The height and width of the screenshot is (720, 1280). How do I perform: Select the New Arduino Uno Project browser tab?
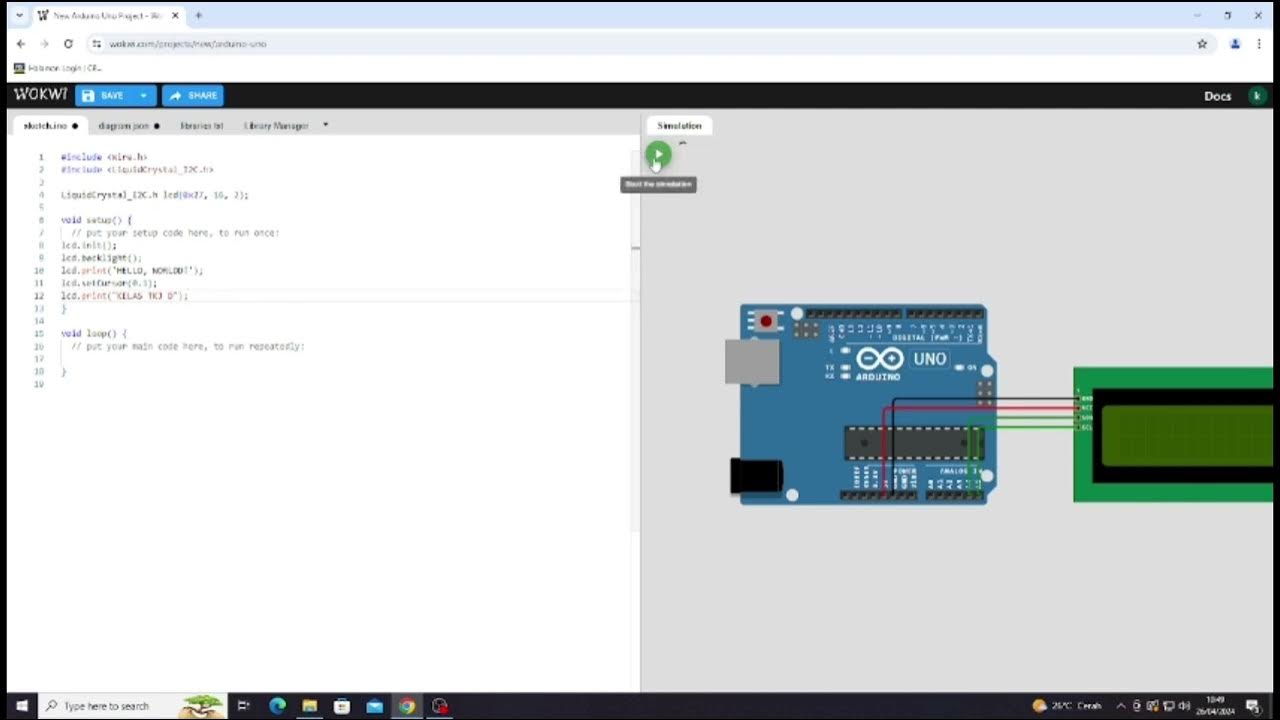coord(108,16)
